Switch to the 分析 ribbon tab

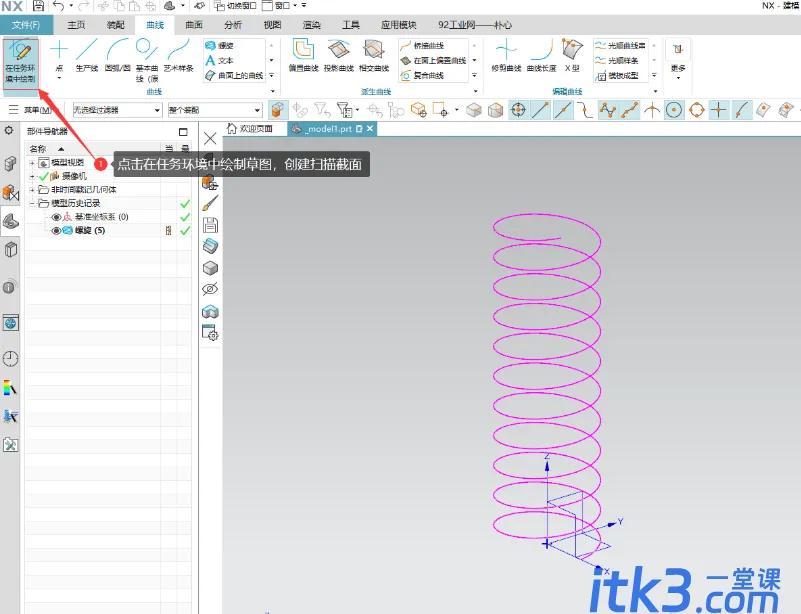pyautogui.click(x=233, y=25)
